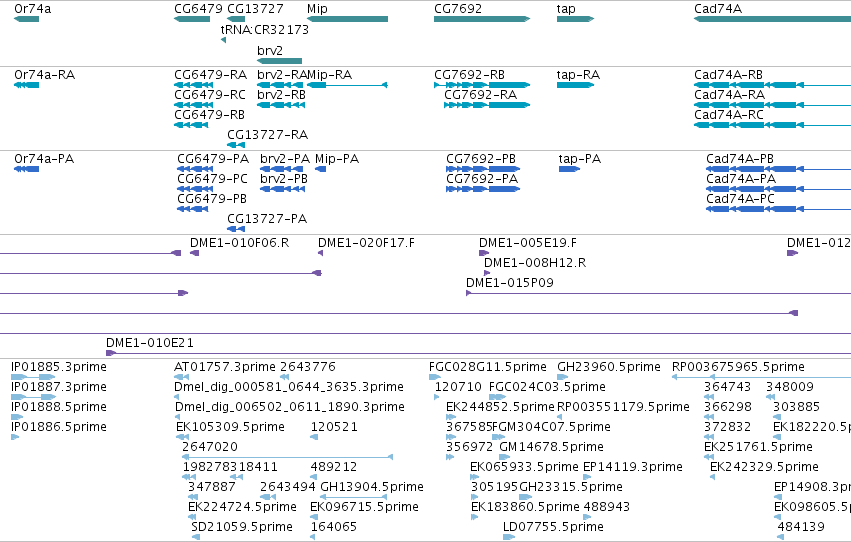
Task: Click protein tap-PA
Action: pyautogui.click(x=569, y=169)
